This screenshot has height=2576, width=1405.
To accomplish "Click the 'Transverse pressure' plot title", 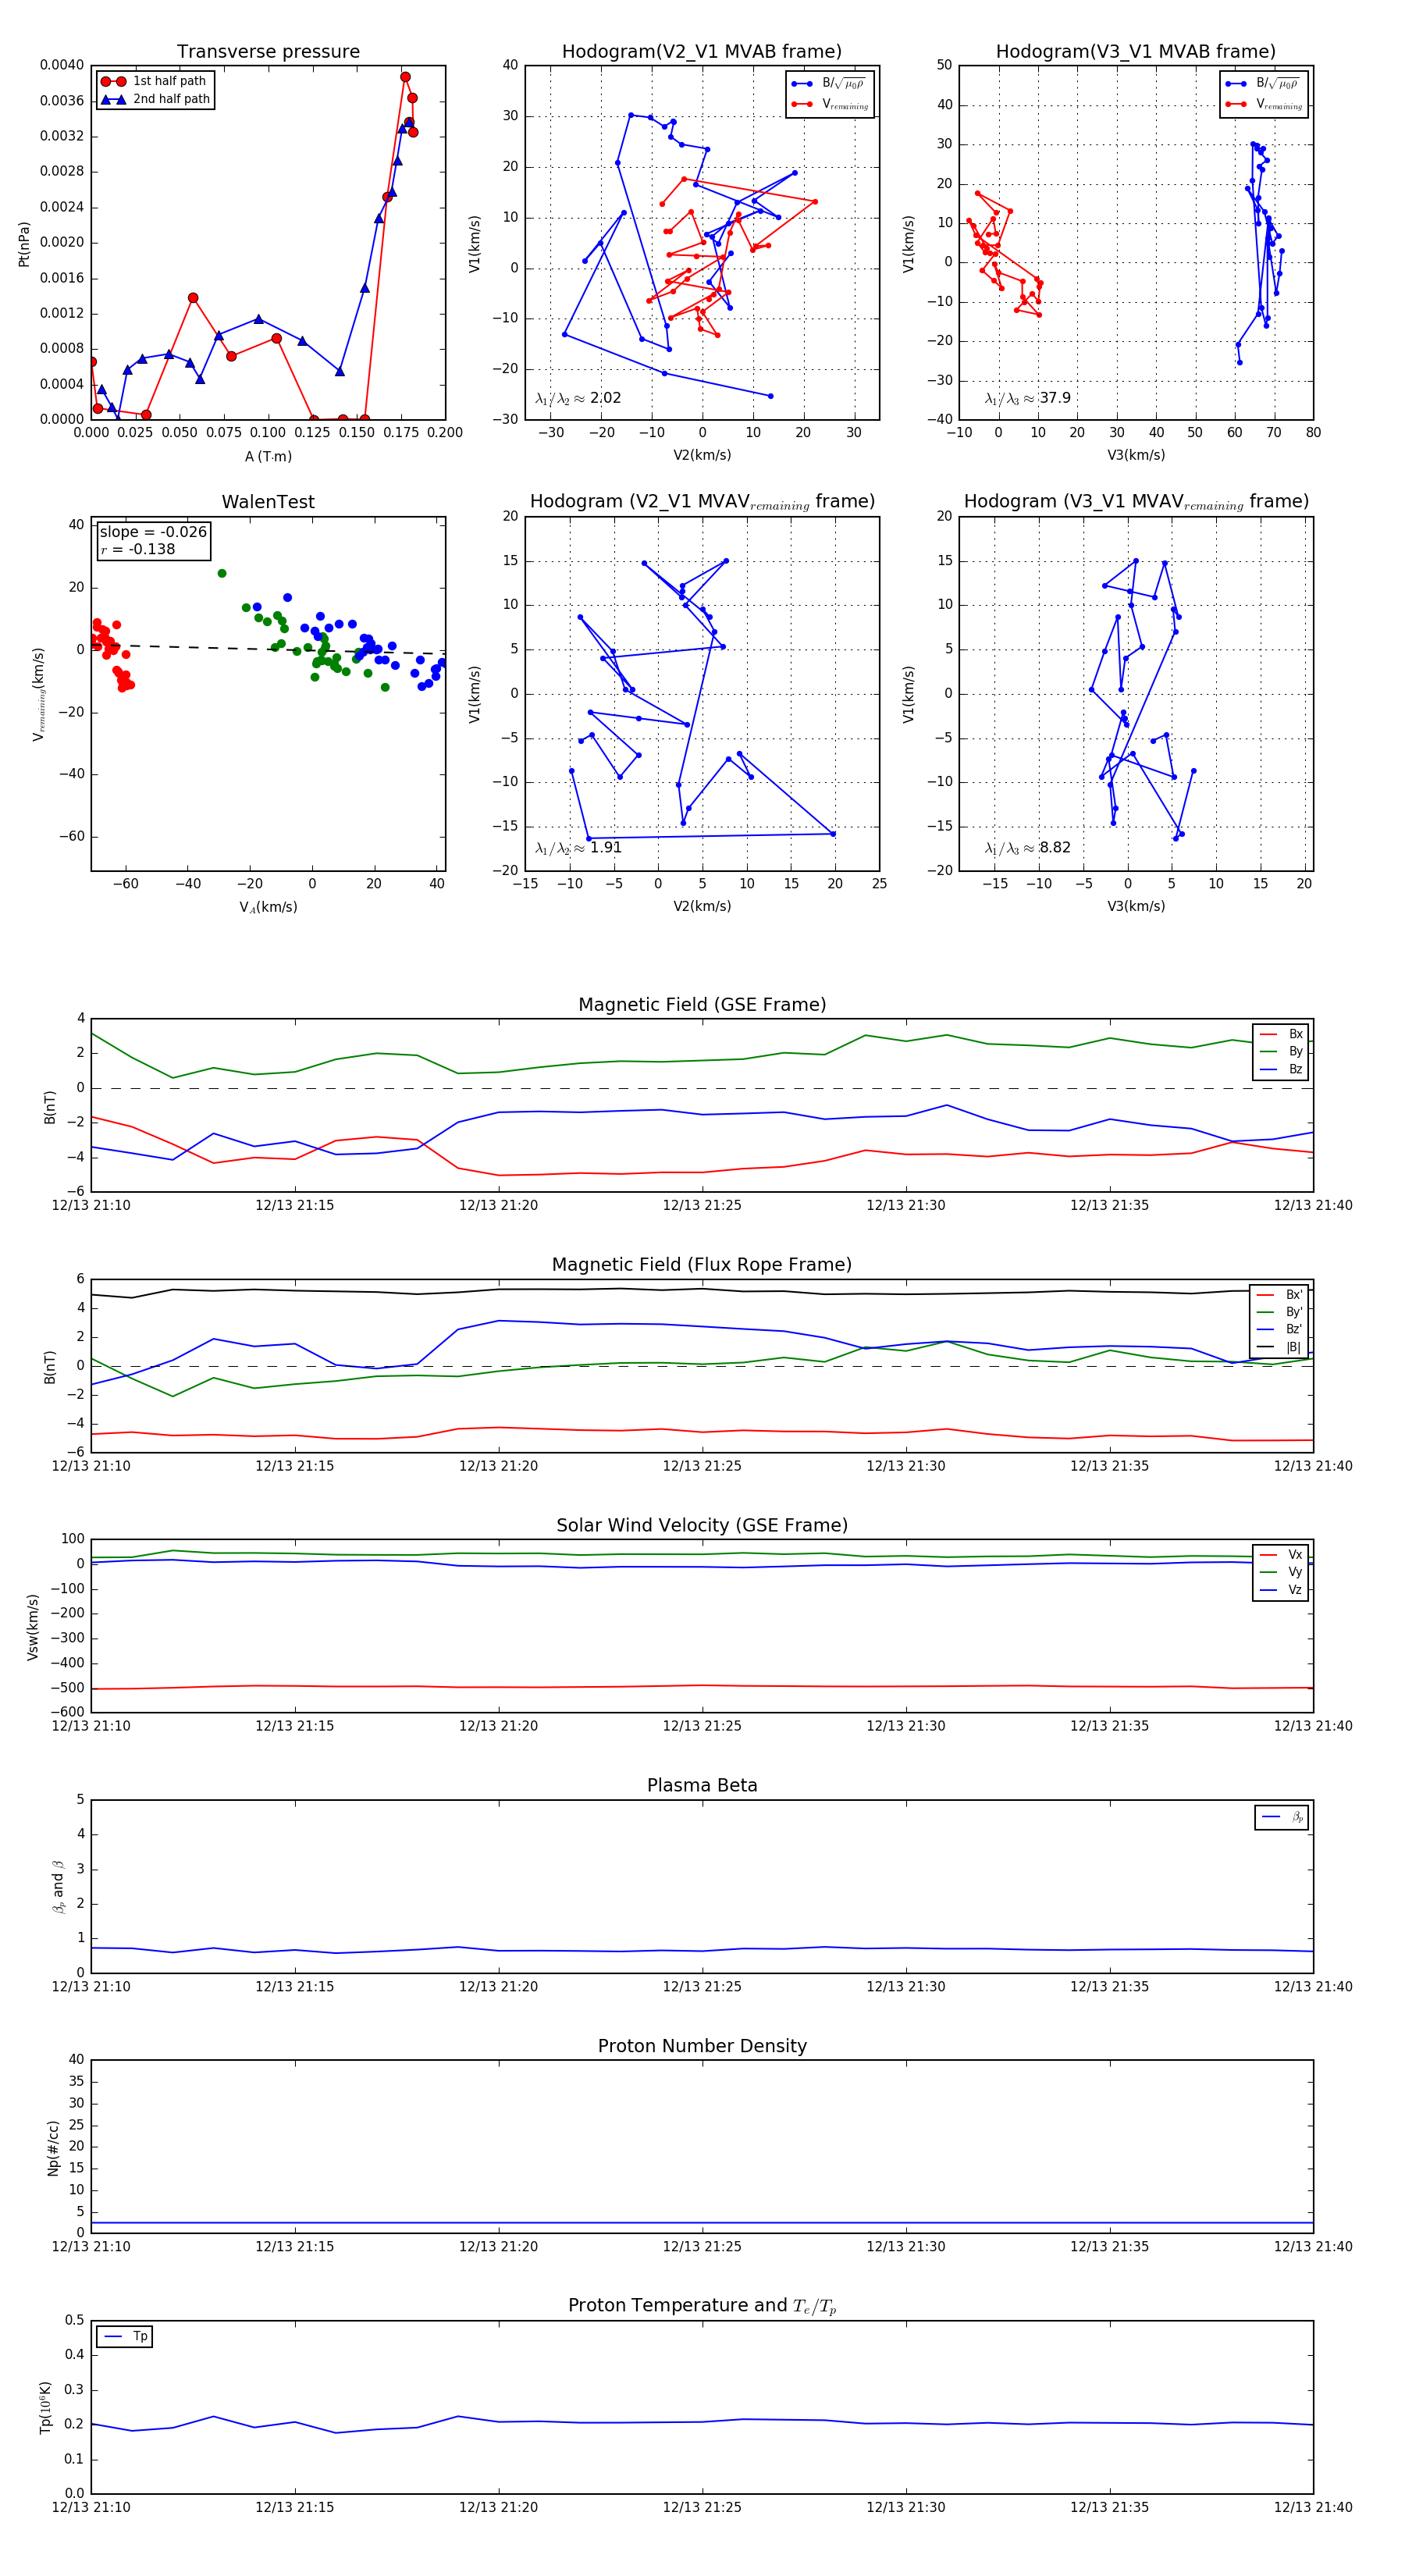I will point(268,52).
